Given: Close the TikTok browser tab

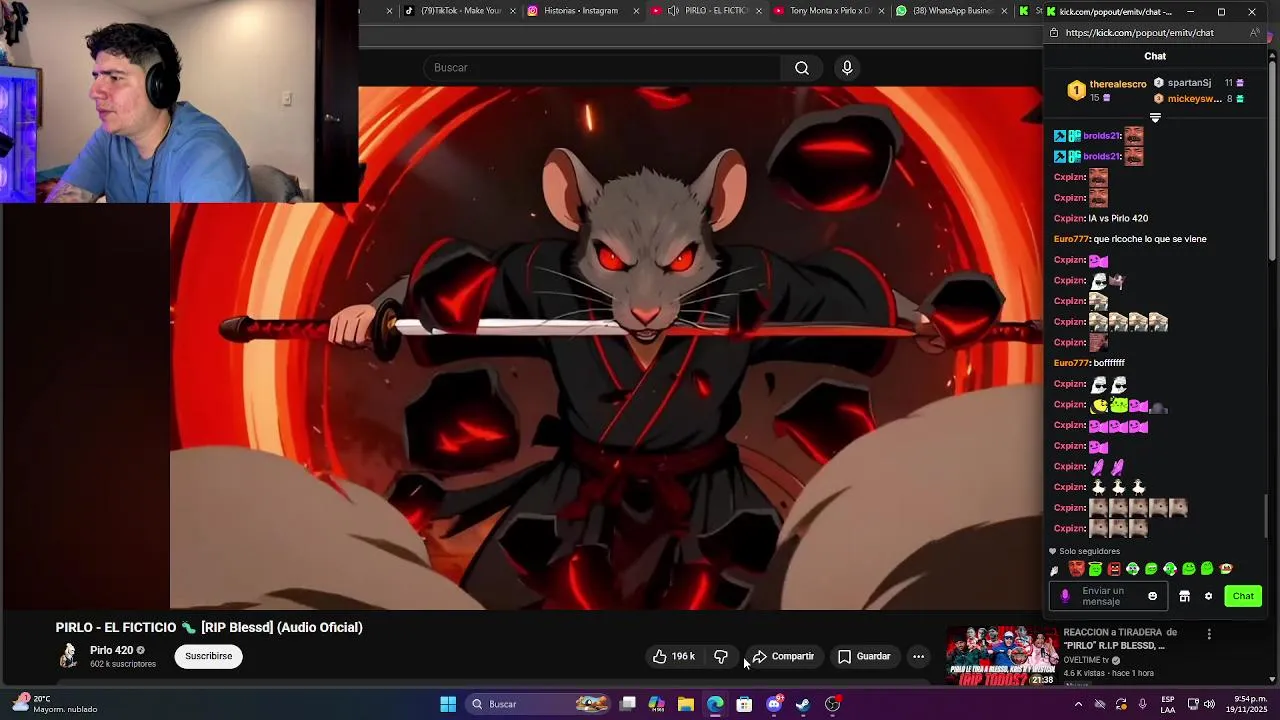Looking at the screenshot, I should [x=513, y=11].
